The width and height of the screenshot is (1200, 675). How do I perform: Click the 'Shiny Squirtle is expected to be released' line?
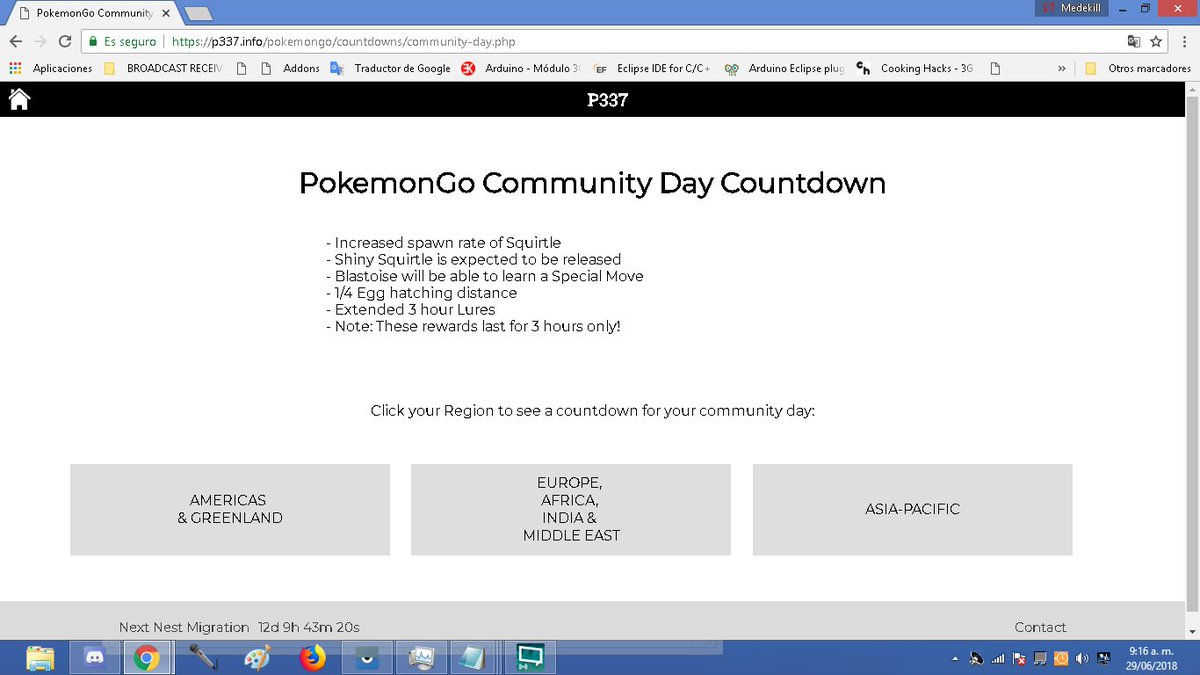pos(473,259)
